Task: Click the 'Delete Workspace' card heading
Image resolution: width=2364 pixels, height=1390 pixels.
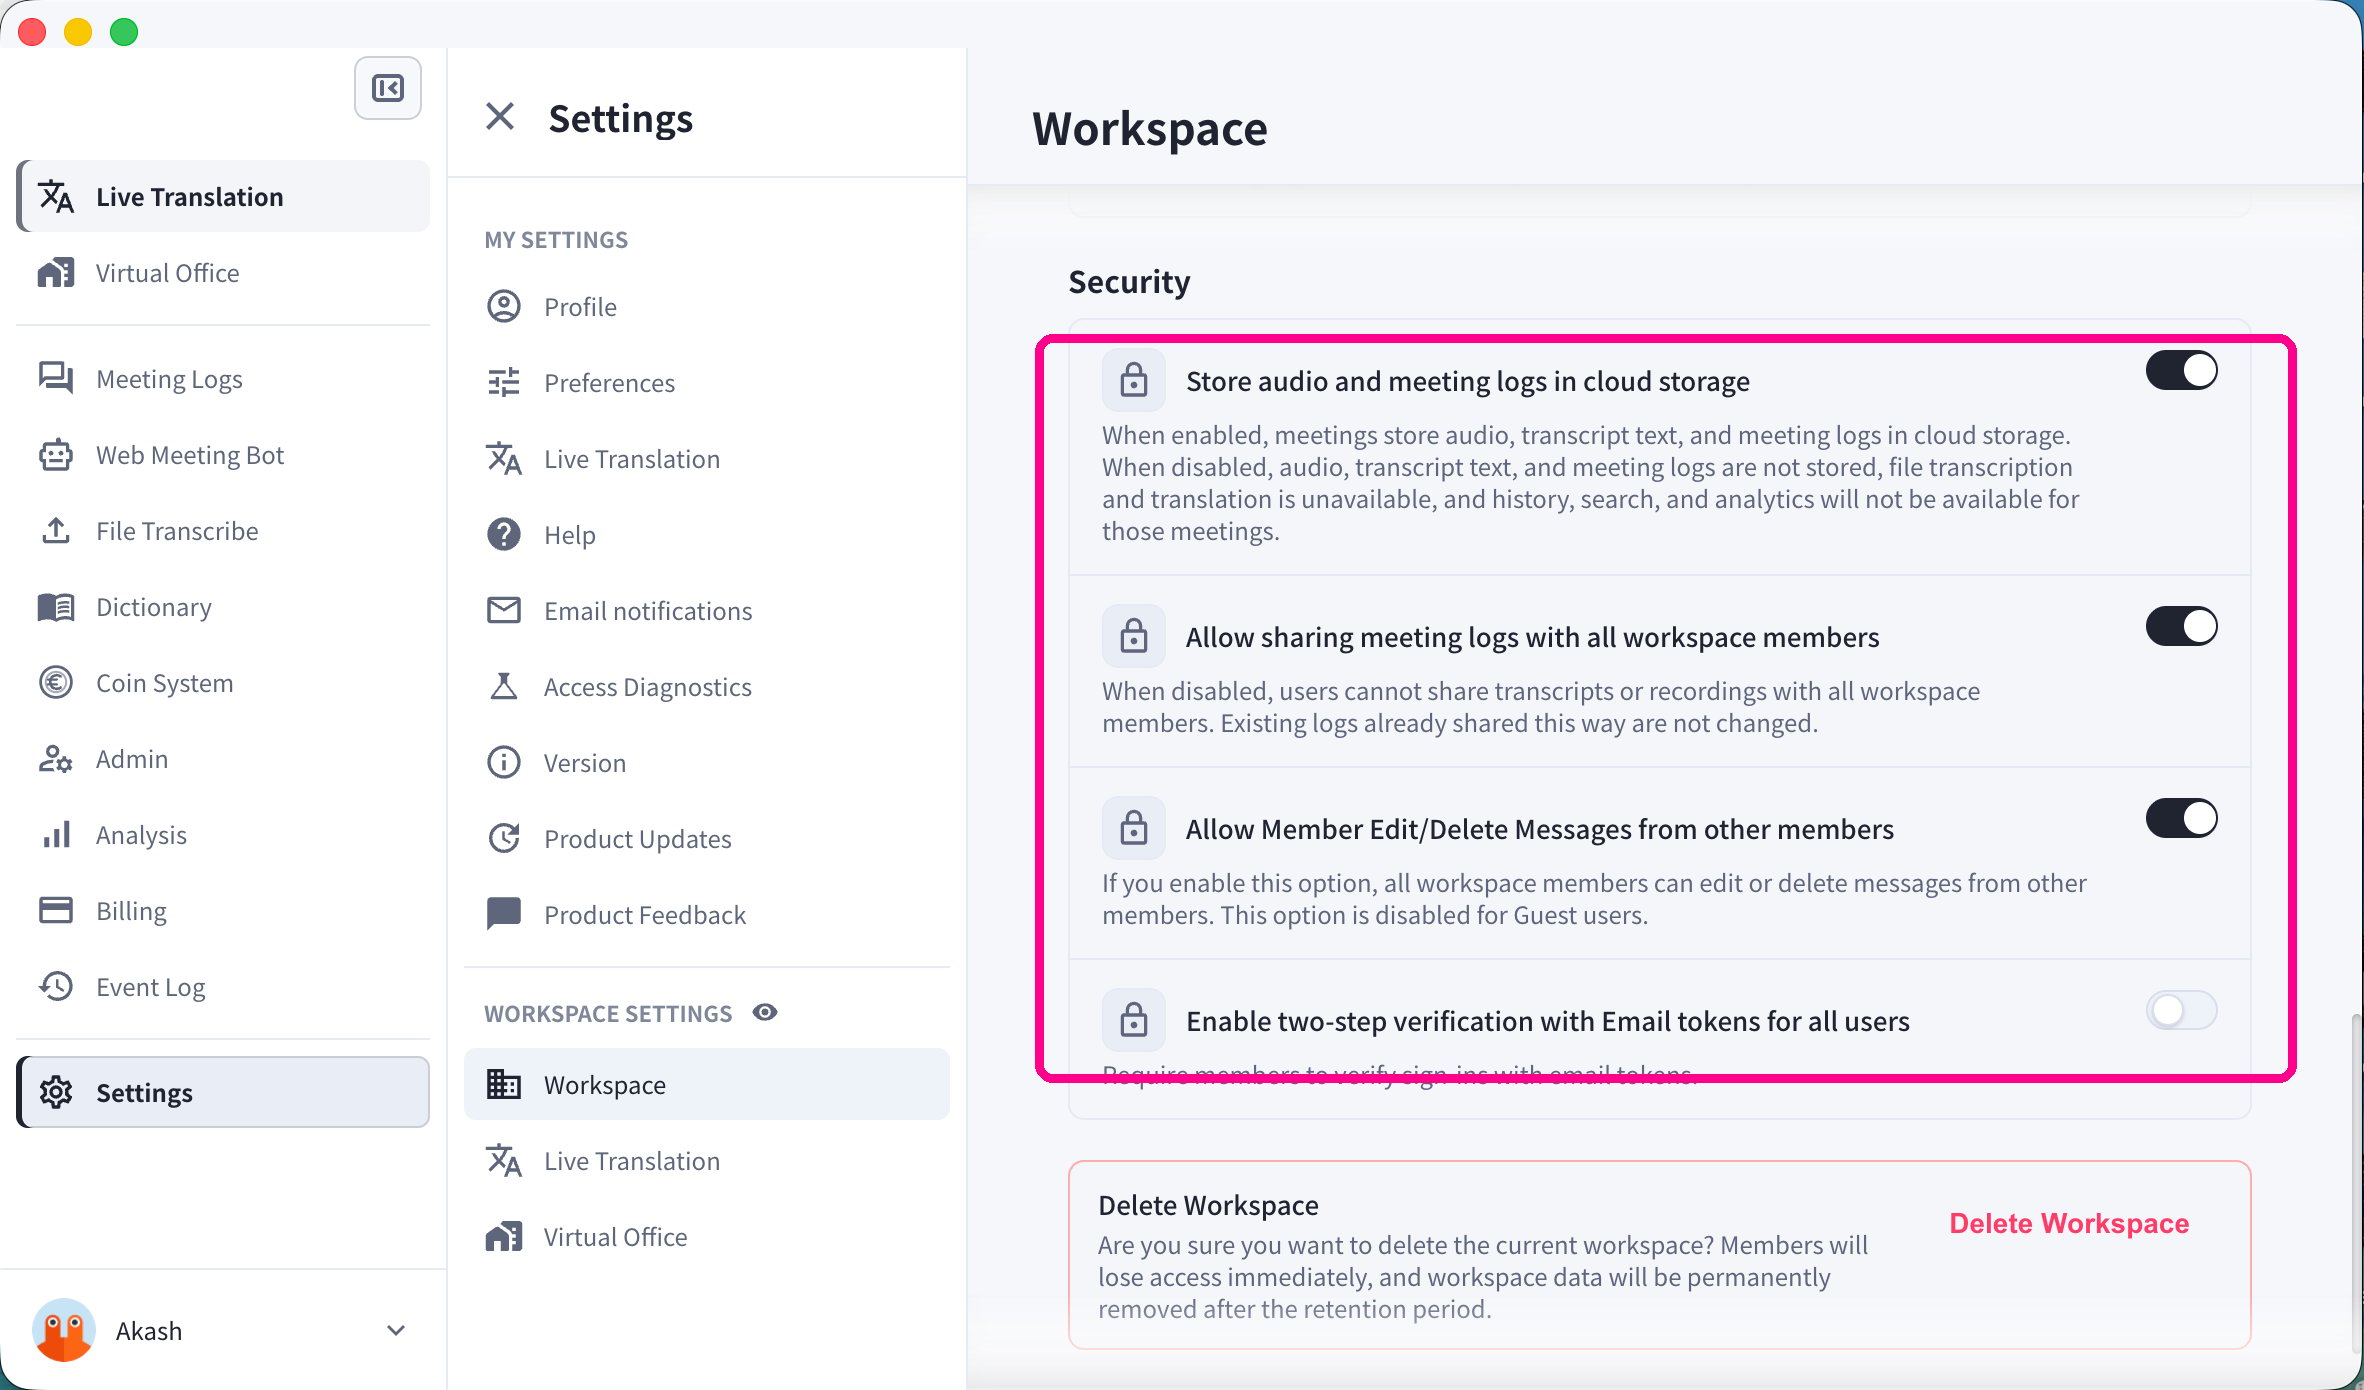Action: tap(1208, 1205)
